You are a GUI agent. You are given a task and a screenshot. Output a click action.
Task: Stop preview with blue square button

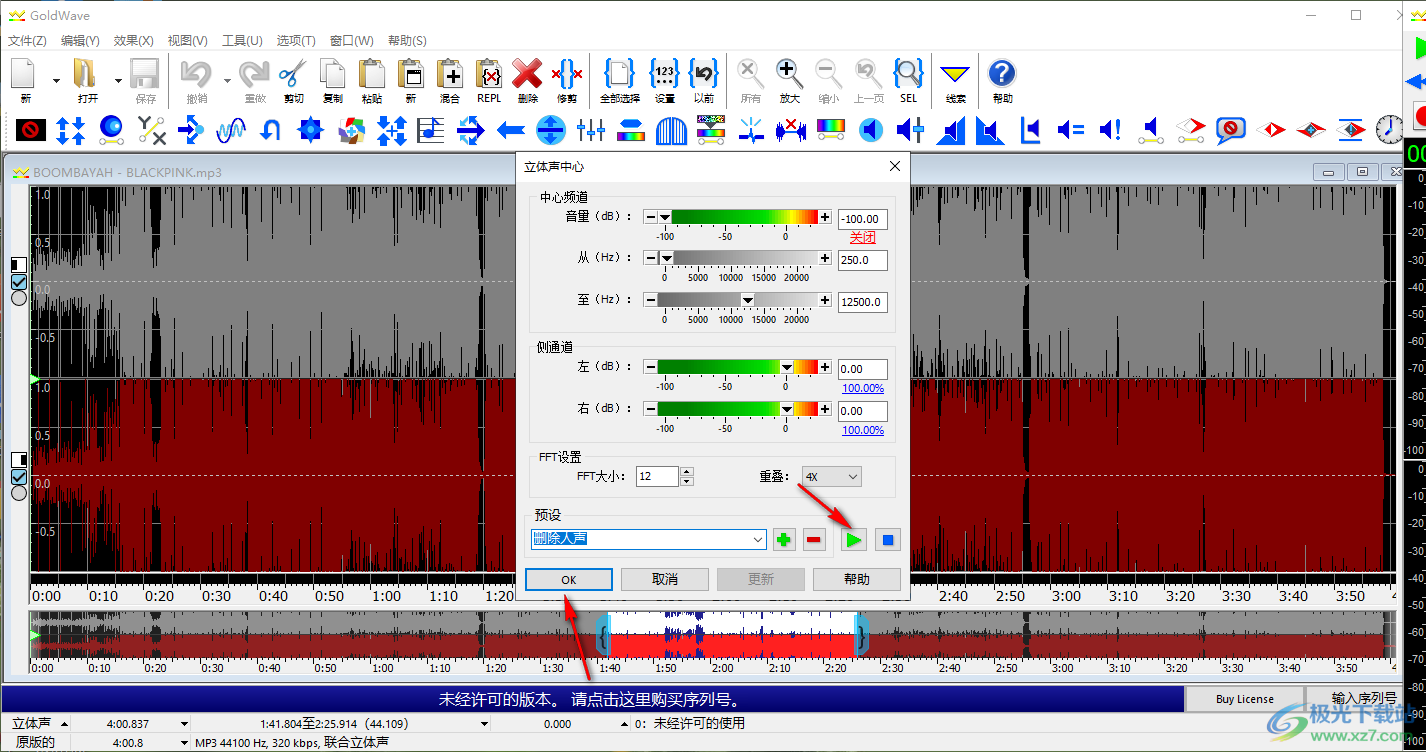[x=887, y=540]
